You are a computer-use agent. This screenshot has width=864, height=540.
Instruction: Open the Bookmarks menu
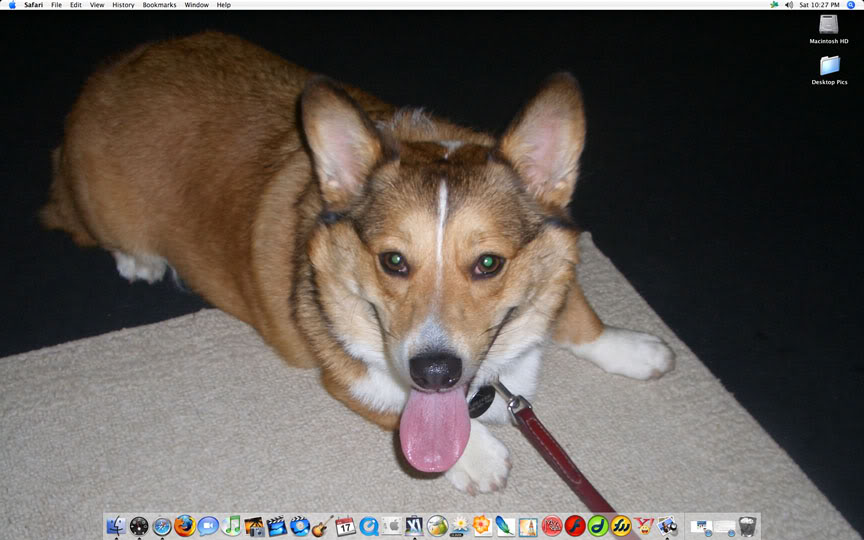(x=159, y=4)
